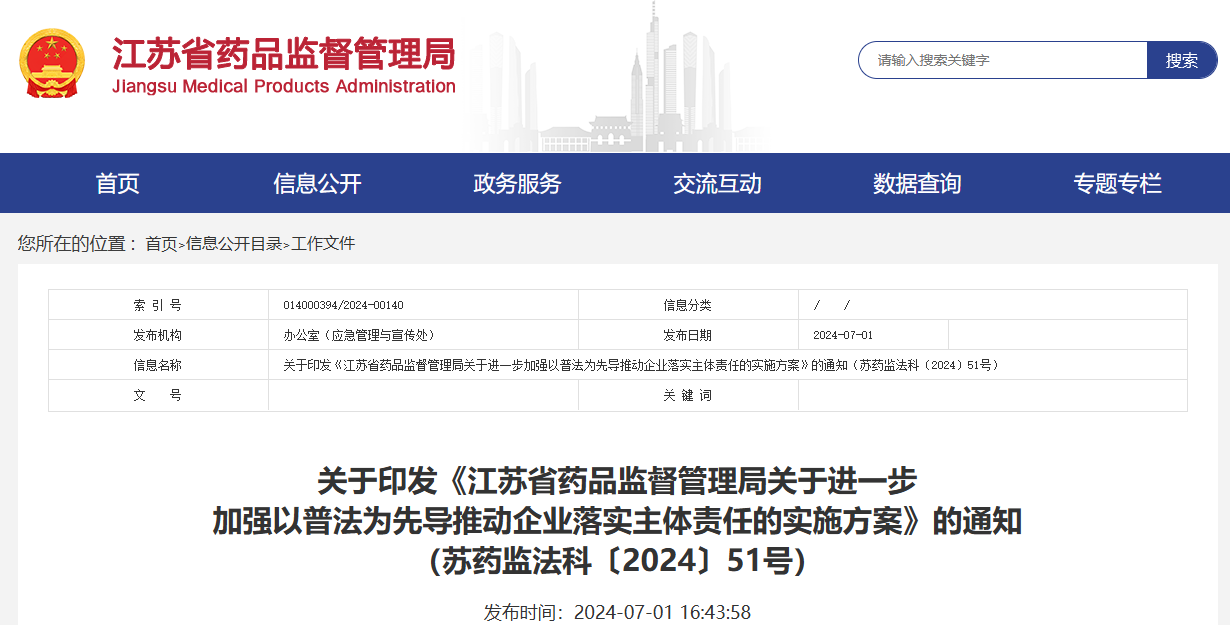
Task: Click index number 014000394/2024-00140
Action: coord(343,305)
